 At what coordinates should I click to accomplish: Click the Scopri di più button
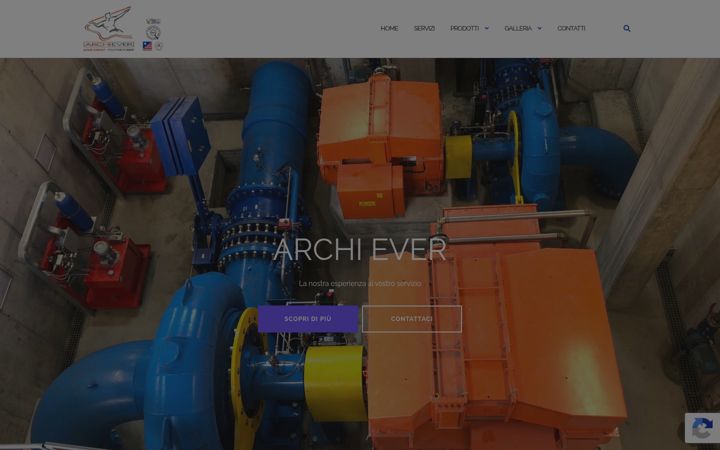(x=308, y=319)
